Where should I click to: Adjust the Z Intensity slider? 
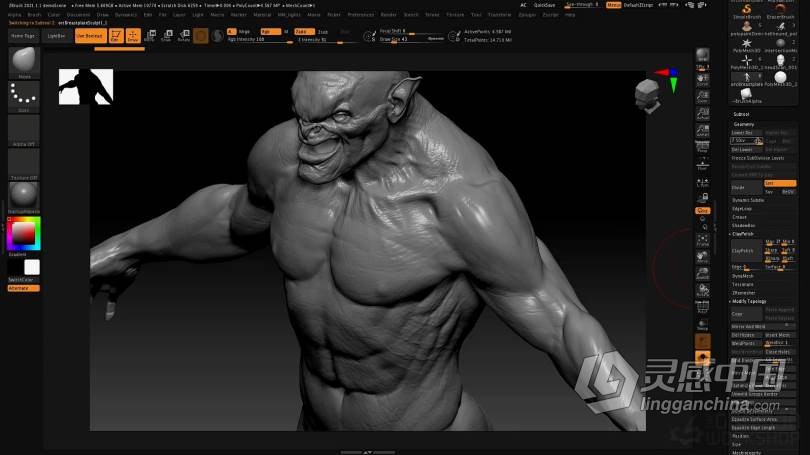pyautogui.click(x=327, y=40)
